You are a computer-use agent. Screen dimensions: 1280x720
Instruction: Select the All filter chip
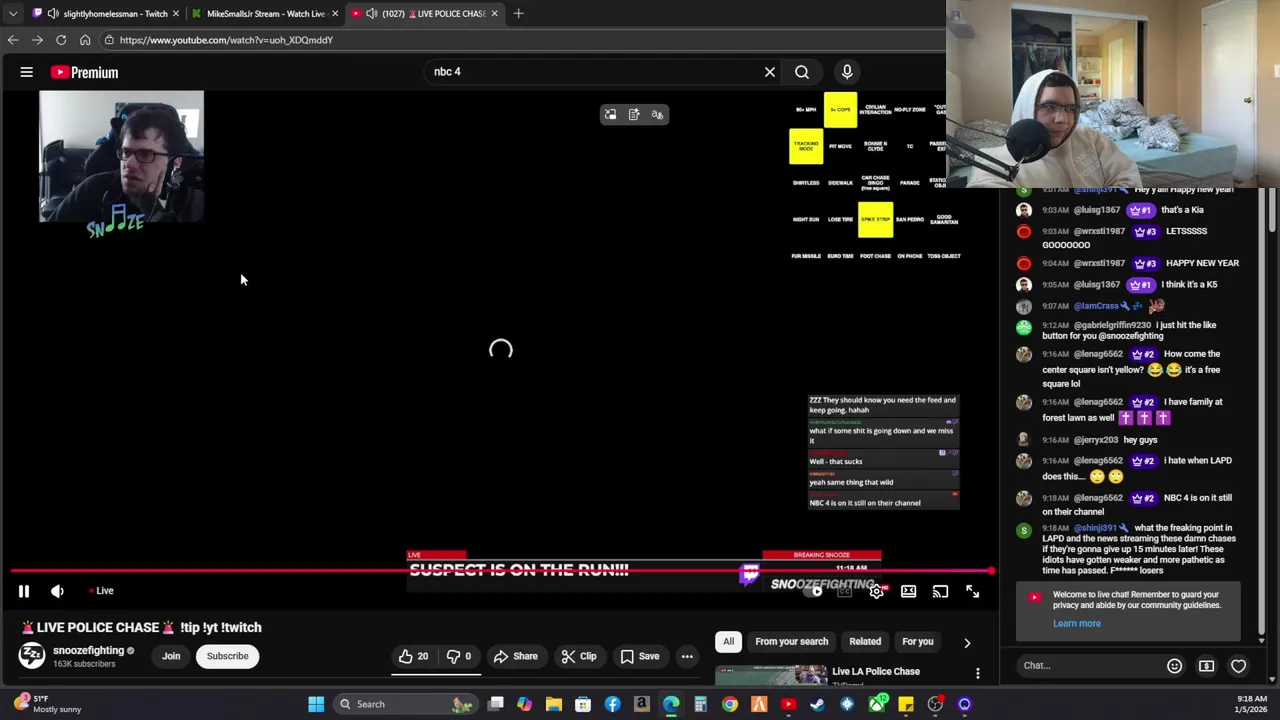728,642
